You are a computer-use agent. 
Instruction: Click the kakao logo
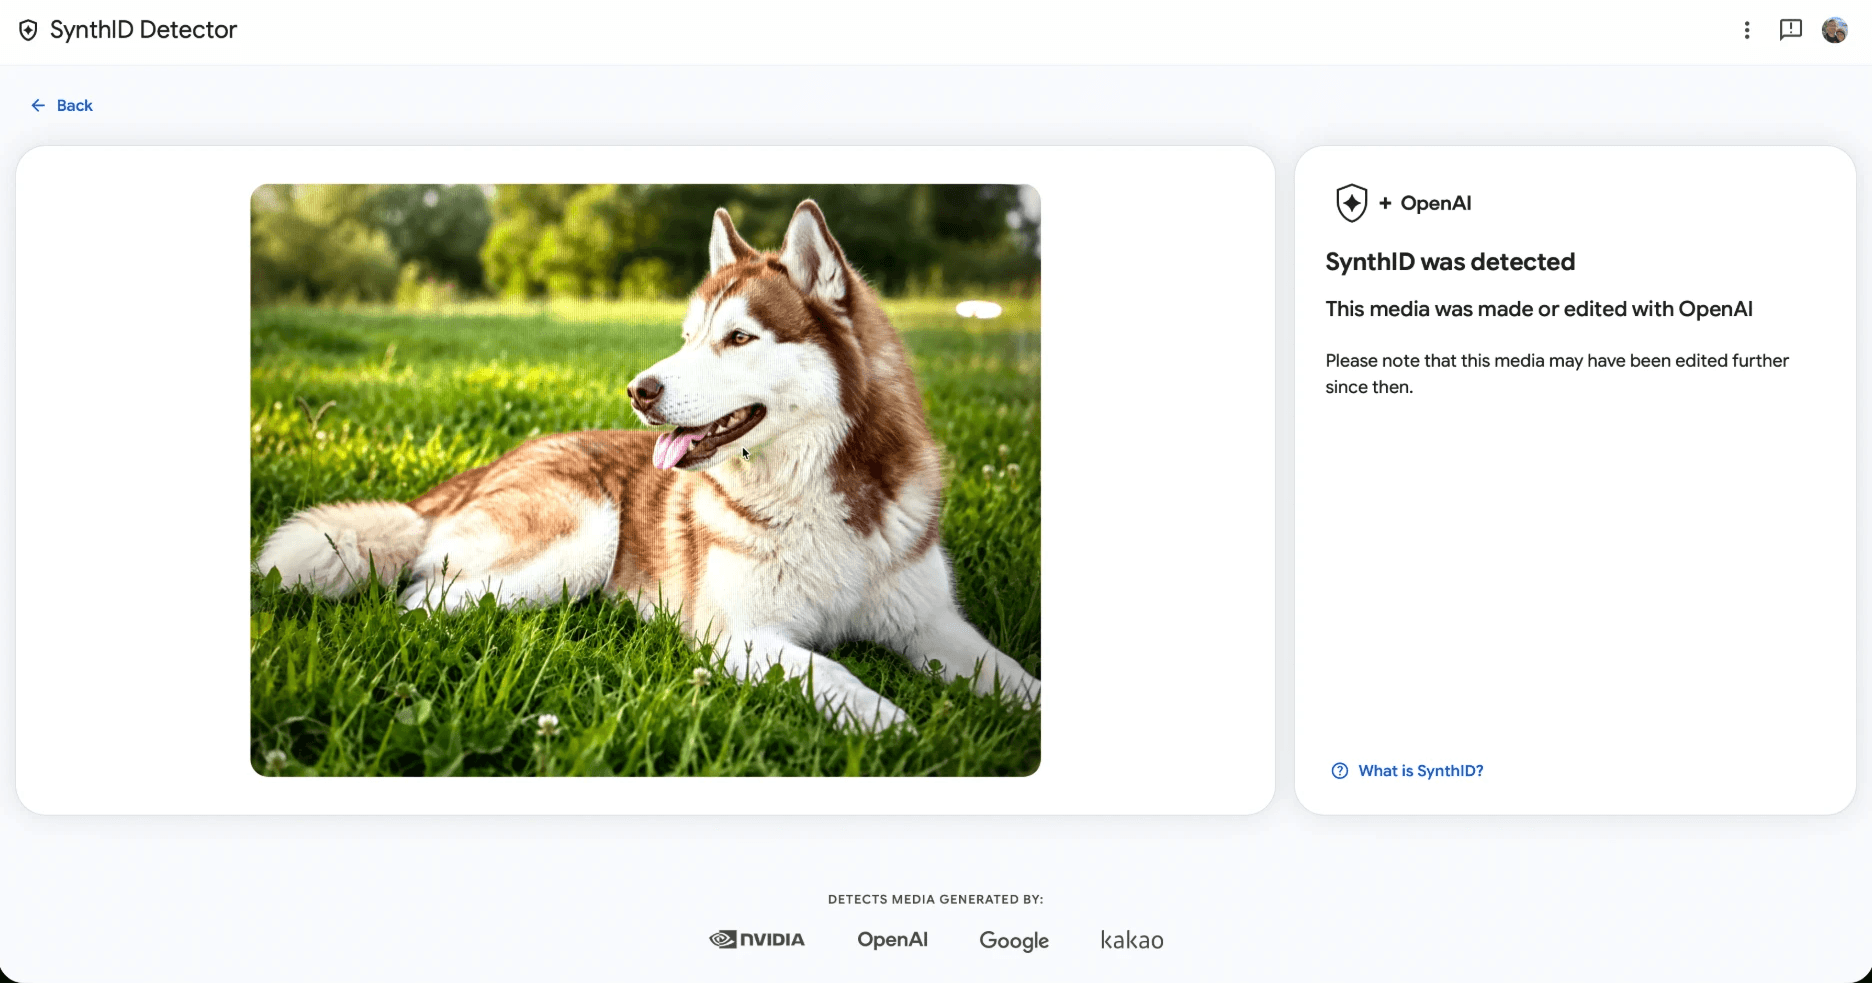click(1132, 940)
